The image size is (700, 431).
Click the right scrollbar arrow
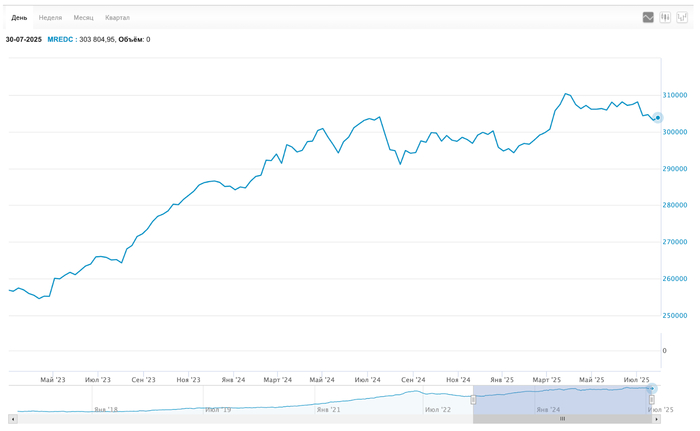pos(656,419)
